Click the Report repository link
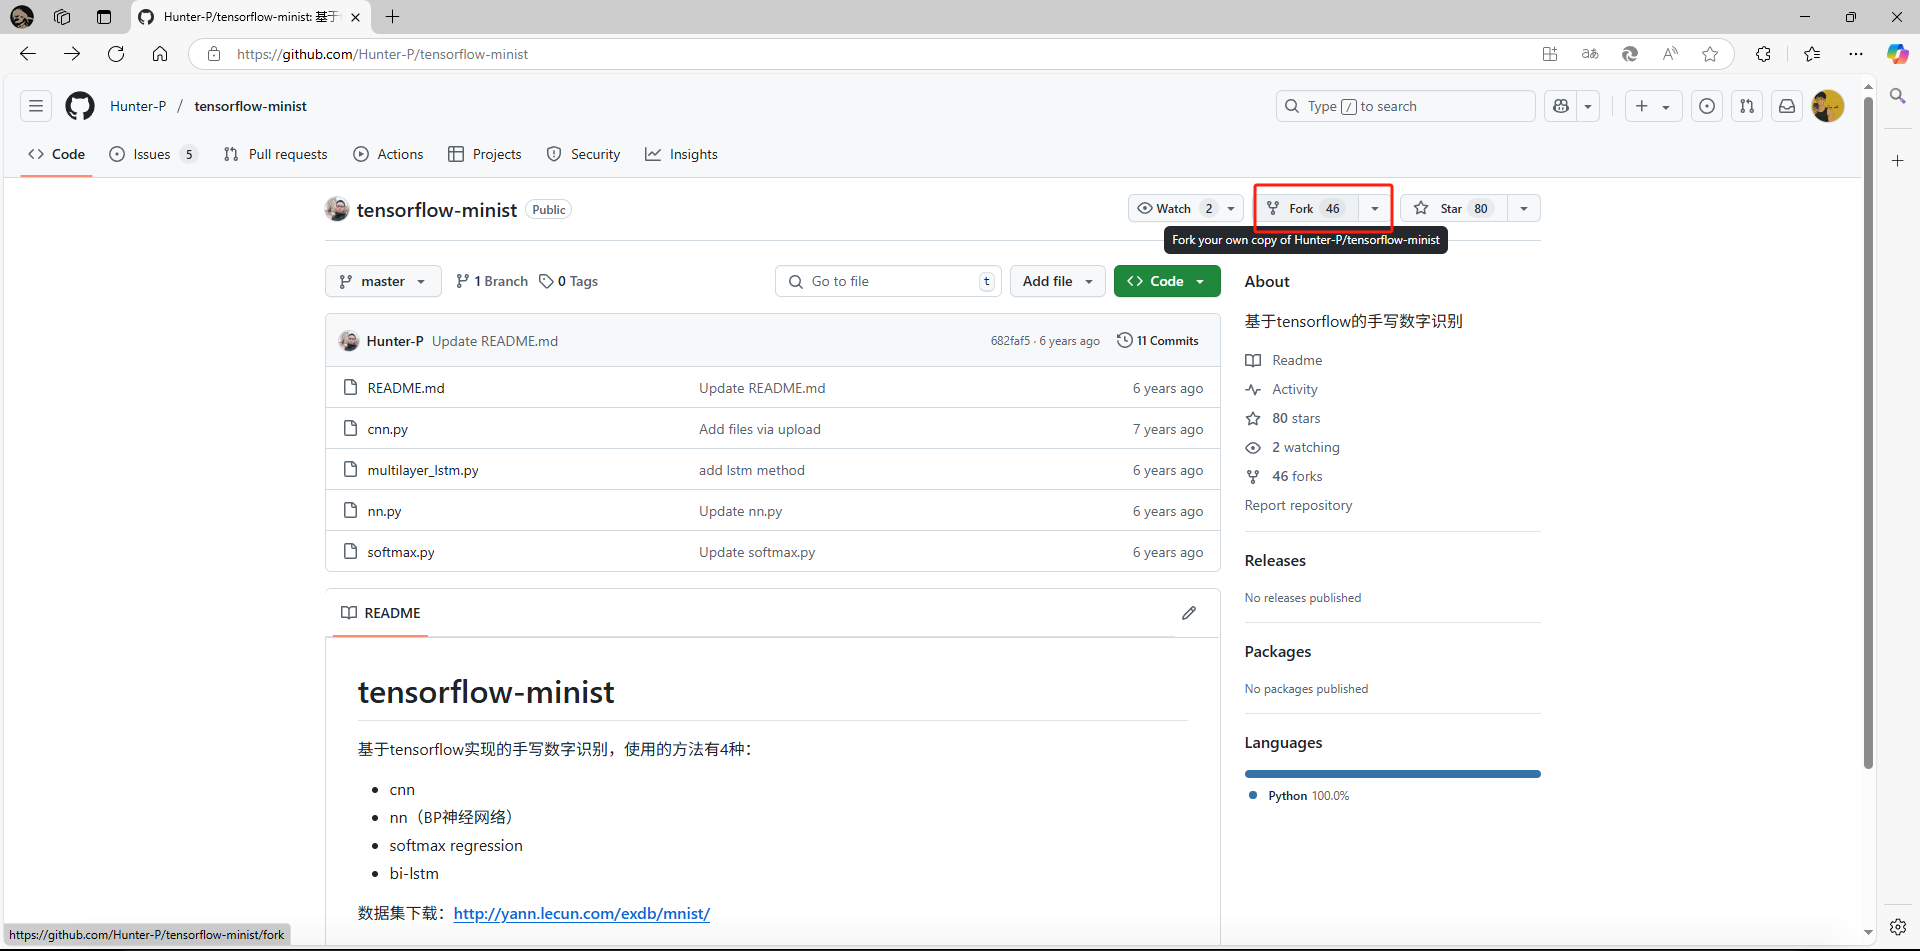This screenshot has height=951, width=1920. click(1298, 505)
